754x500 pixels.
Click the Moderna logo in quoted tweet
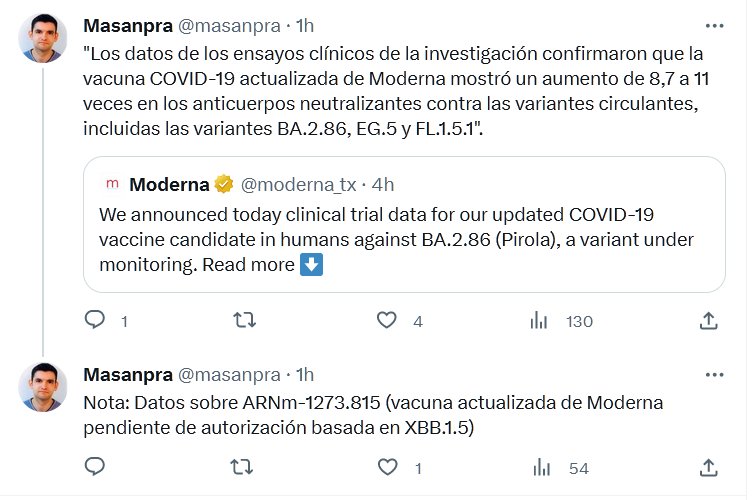point(112,184)
